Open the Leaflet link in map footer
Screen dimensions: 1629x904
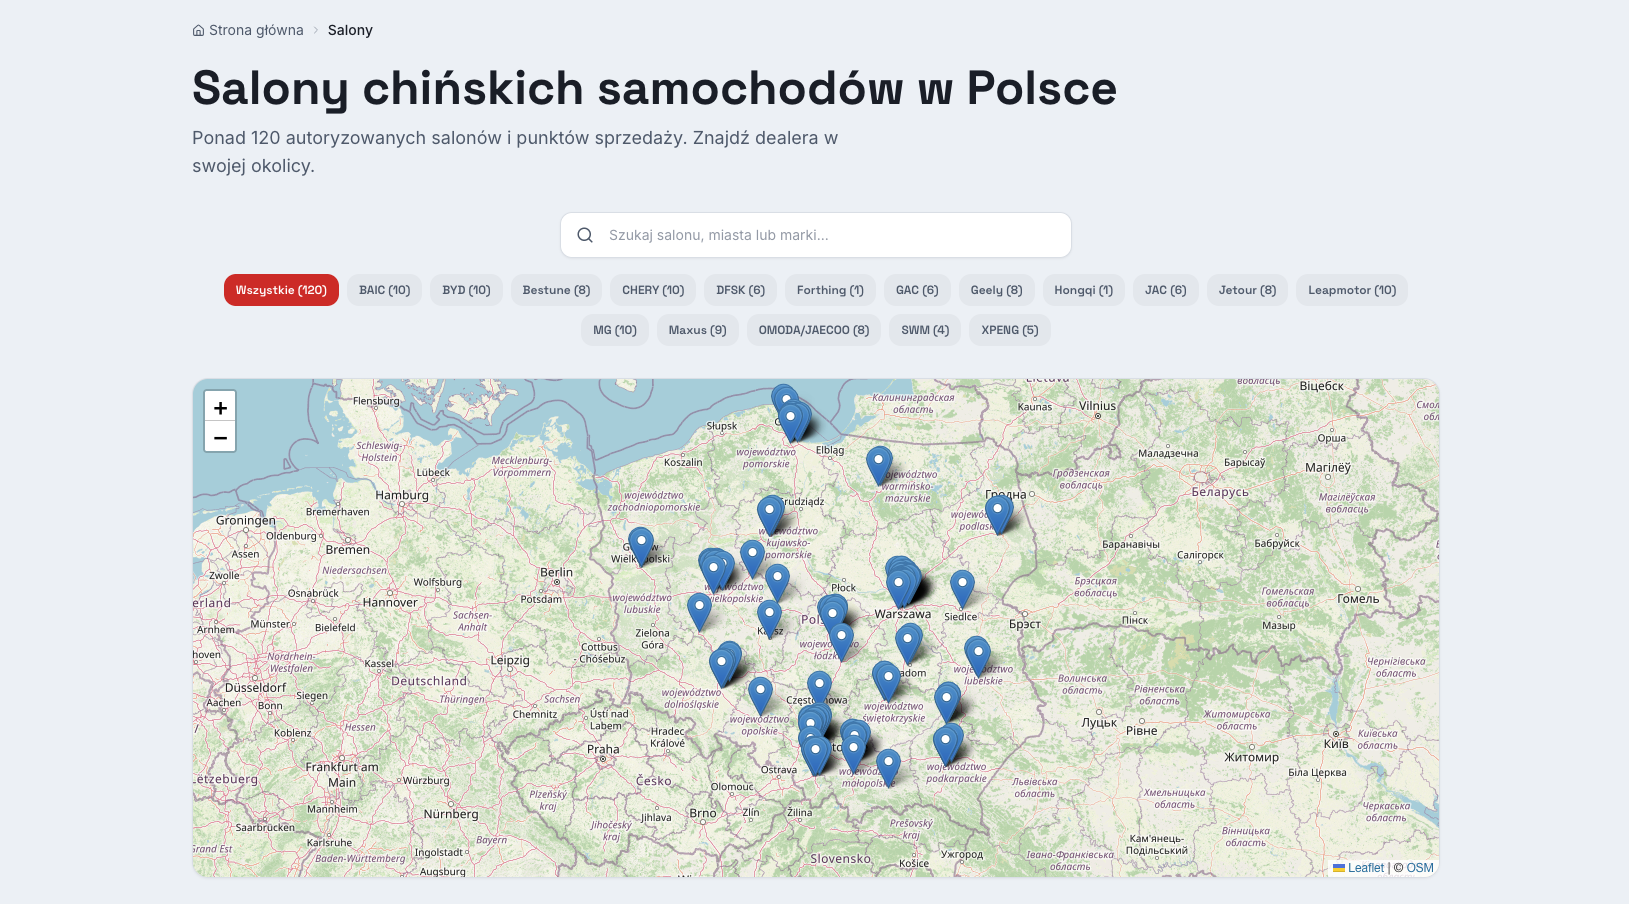click(x=1365, y=868)
